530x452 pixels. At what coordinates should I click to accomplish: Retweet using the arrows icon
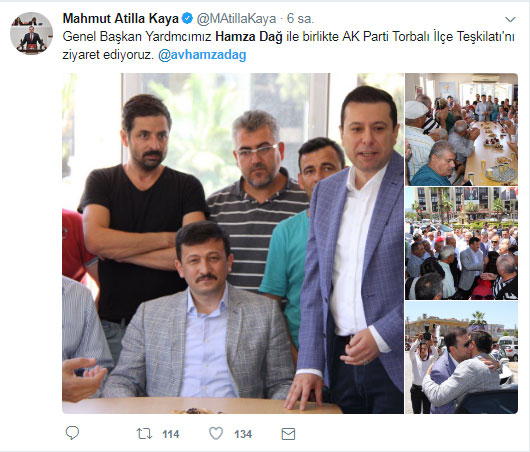coord(144,434)
